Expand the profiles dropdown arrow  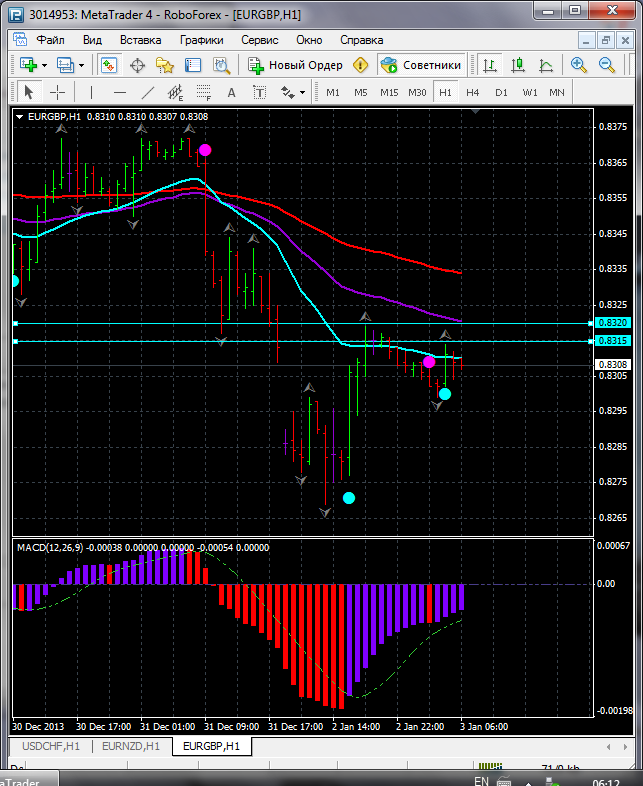click(82, 65)
